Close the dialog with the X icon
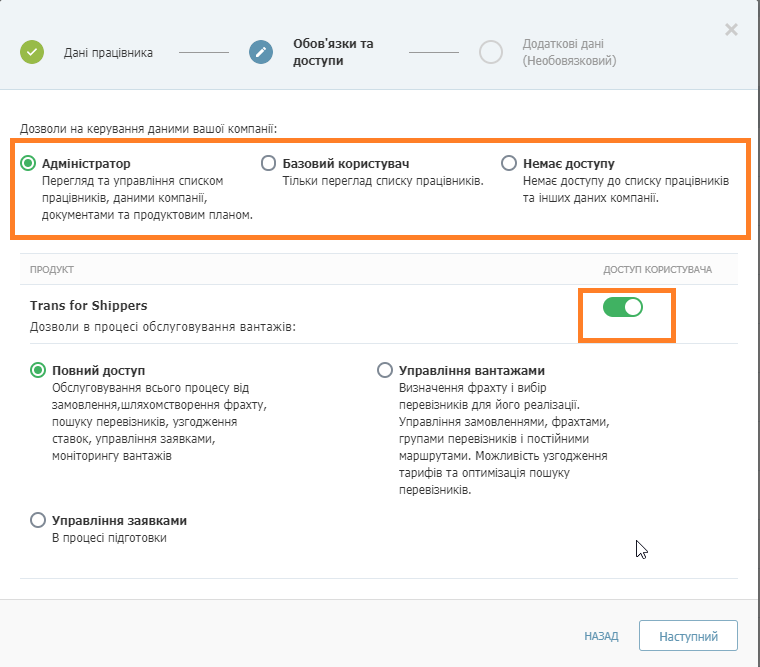Image resolution: width=760 pixels, height=667 pixels. [x=731, y=30]
